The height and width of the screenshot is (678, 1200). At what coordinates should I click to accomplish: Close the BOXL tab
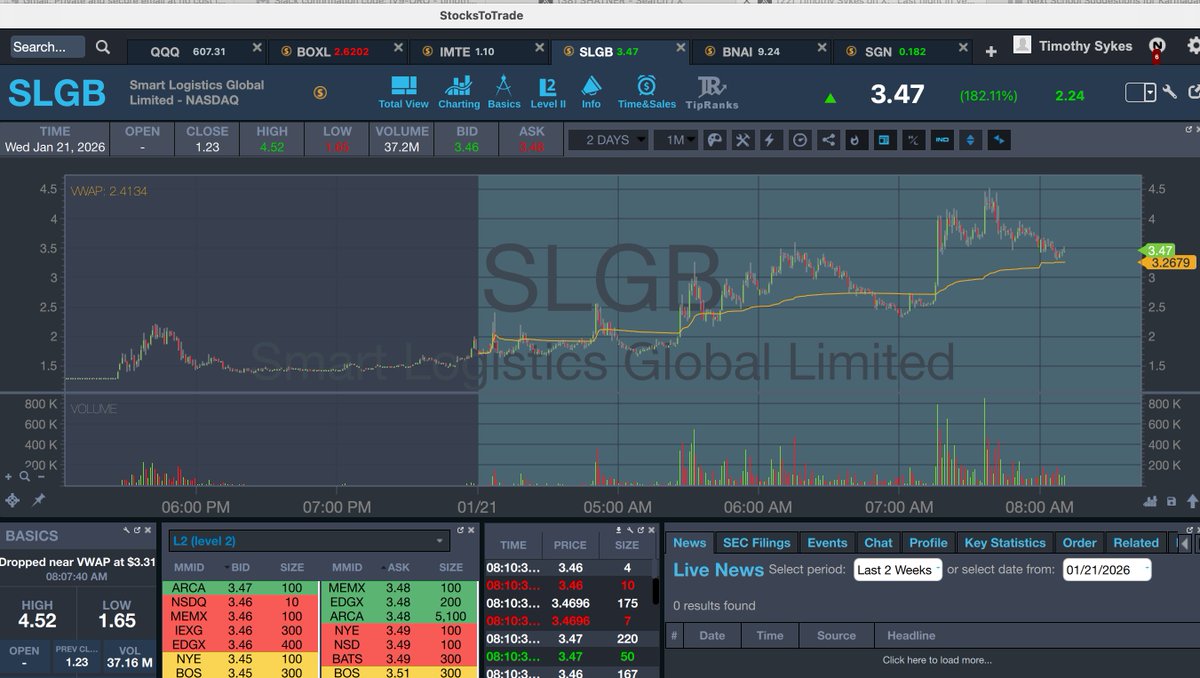[399, 48]
